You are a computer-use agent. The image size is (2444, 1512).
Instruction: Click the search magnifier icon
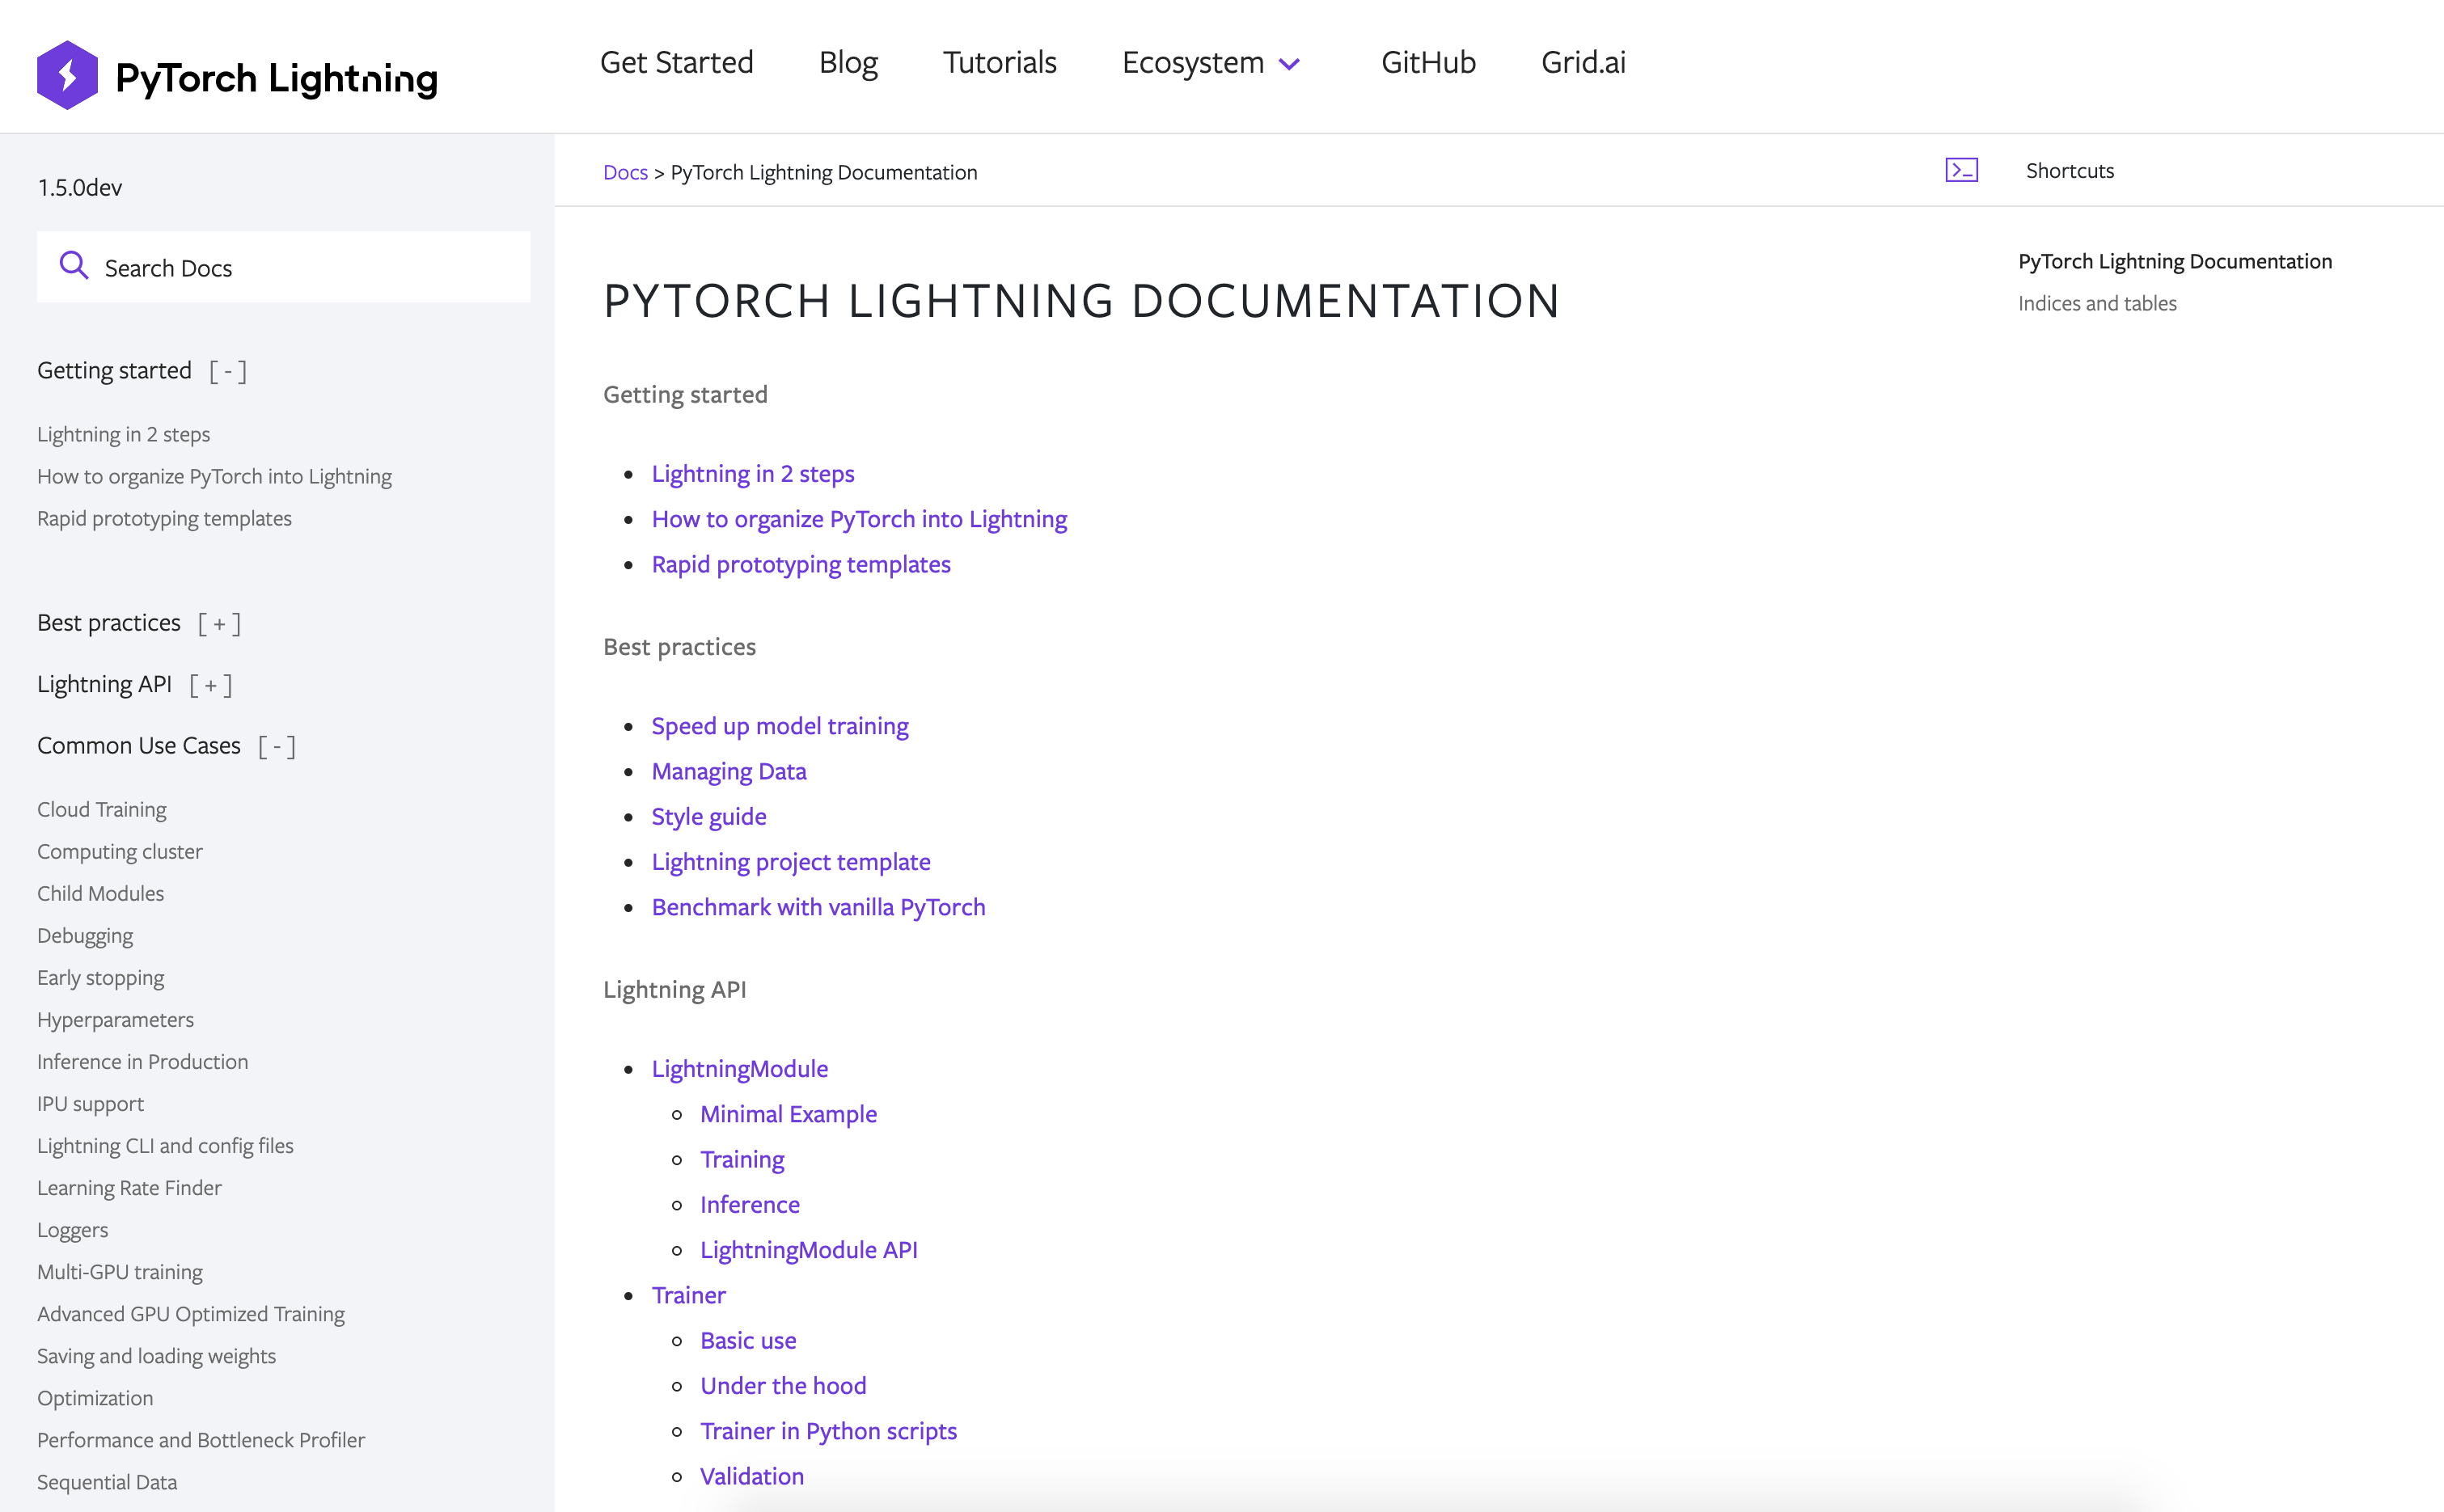click(x=74, y=266)
